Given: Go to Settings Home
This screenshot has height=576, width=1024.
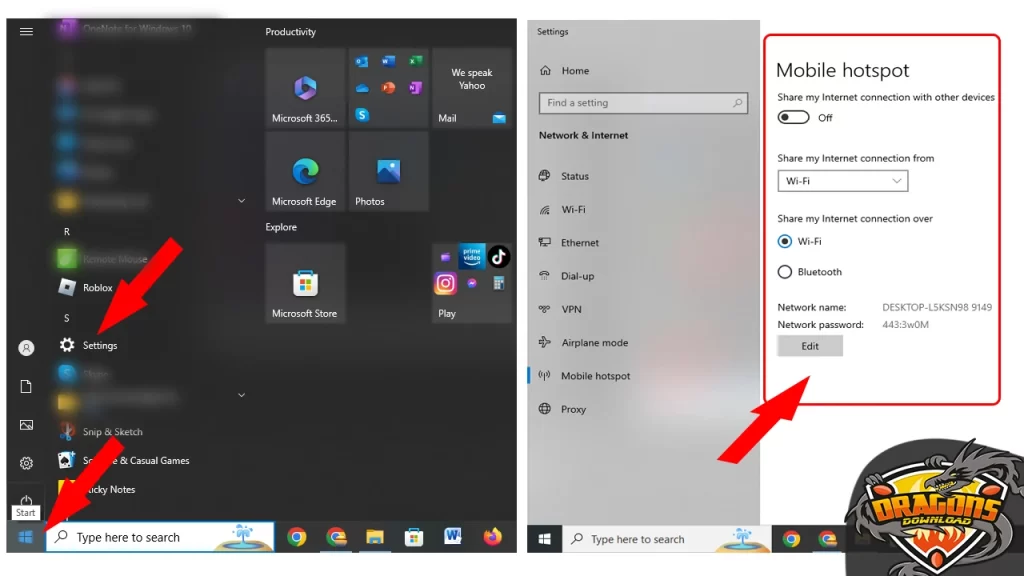Looking at the screenshot, I should click(574, 71).
